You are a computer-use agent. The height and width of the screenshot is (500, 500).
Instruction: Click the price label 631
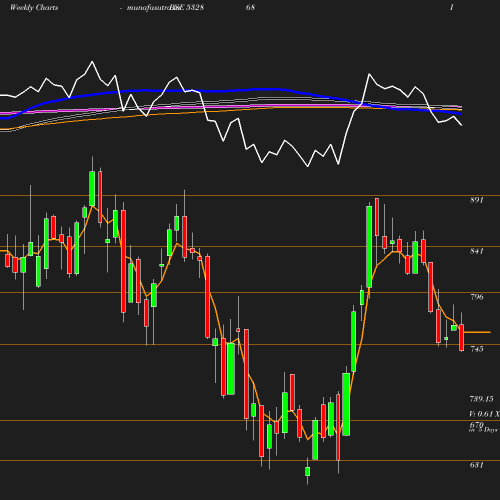(476, 465)
